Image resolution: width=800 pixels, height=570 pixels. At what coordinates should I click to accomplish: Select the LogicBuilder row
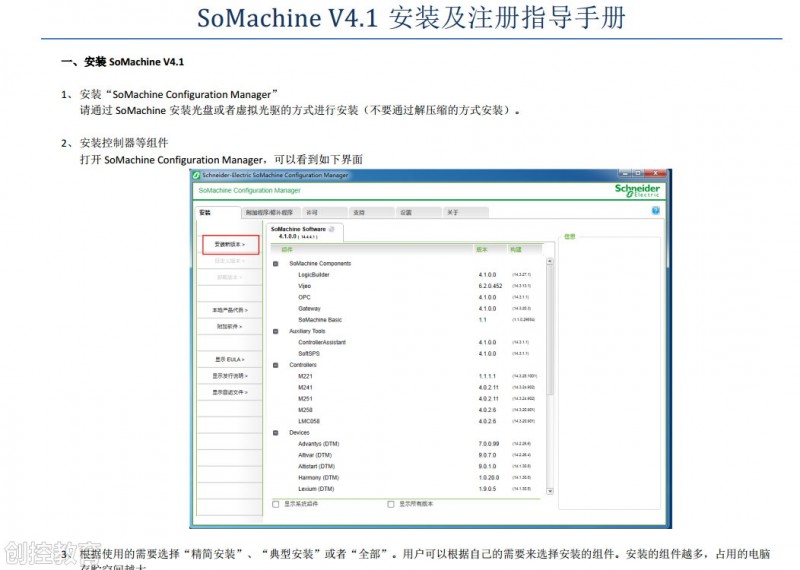pyautogui.click(x=408, y=275)
